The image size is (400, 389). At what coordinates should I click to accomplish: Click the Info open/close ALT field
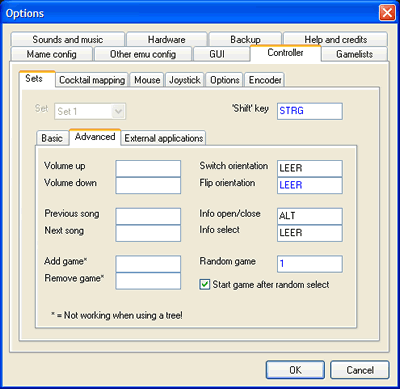(x=310, y=216)
